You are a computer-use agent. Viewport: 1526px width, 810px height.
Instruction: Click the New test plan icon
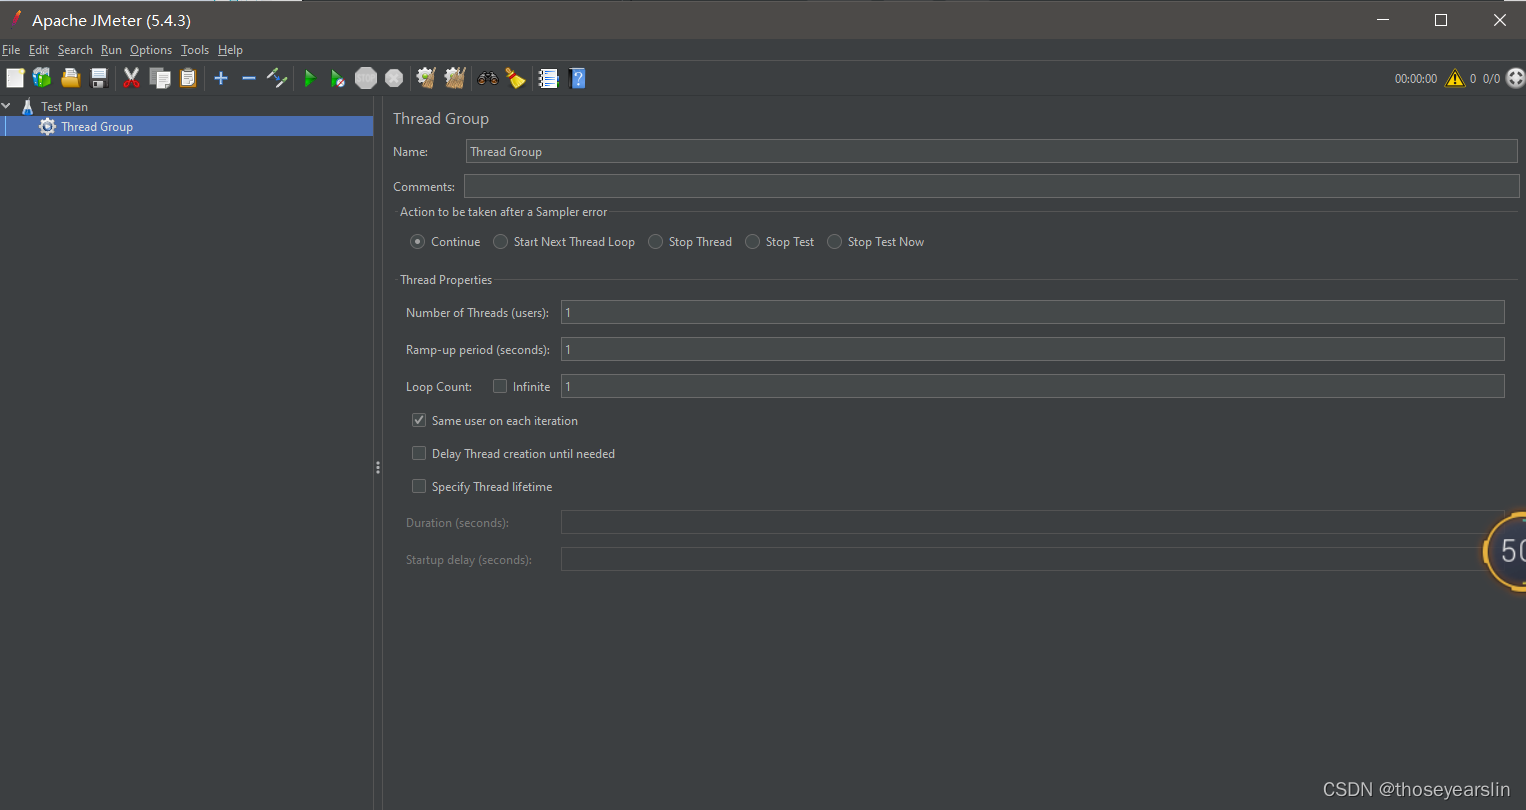click(x=15, y=78)
